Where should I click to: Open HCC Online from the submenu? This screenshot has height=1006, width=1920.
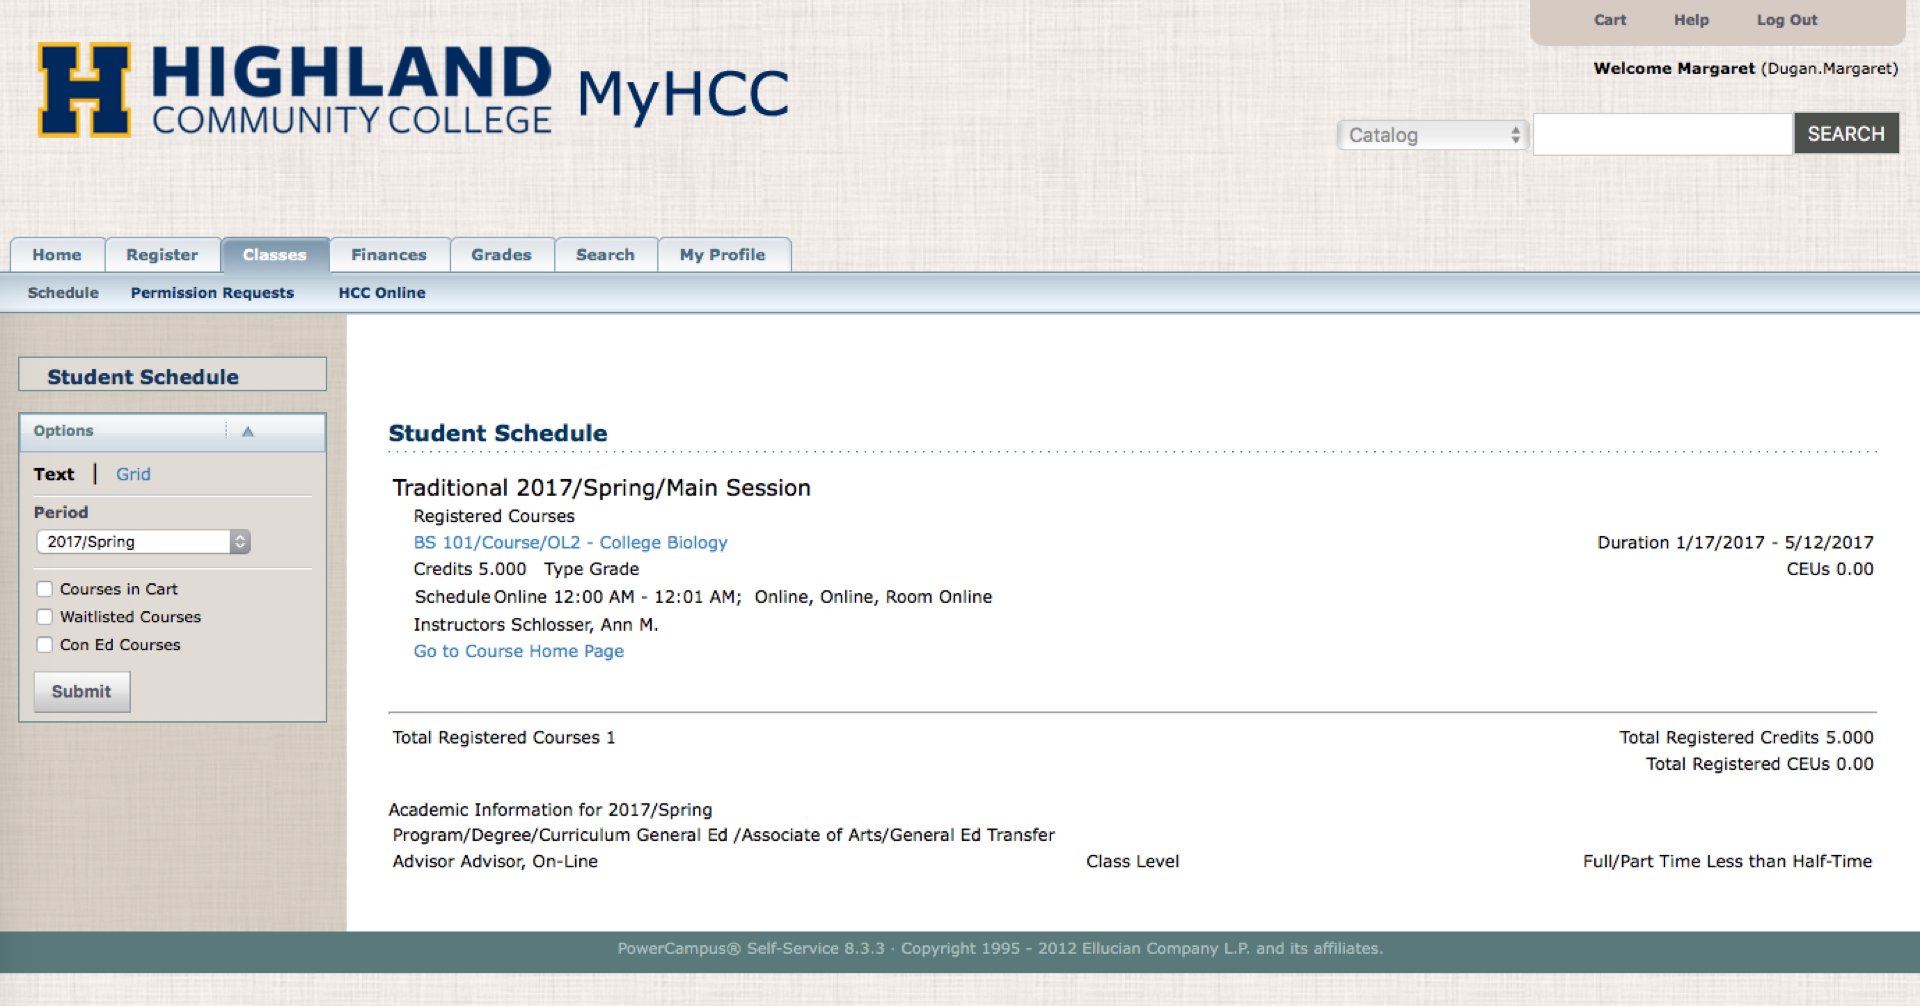[x=382, y=293]
